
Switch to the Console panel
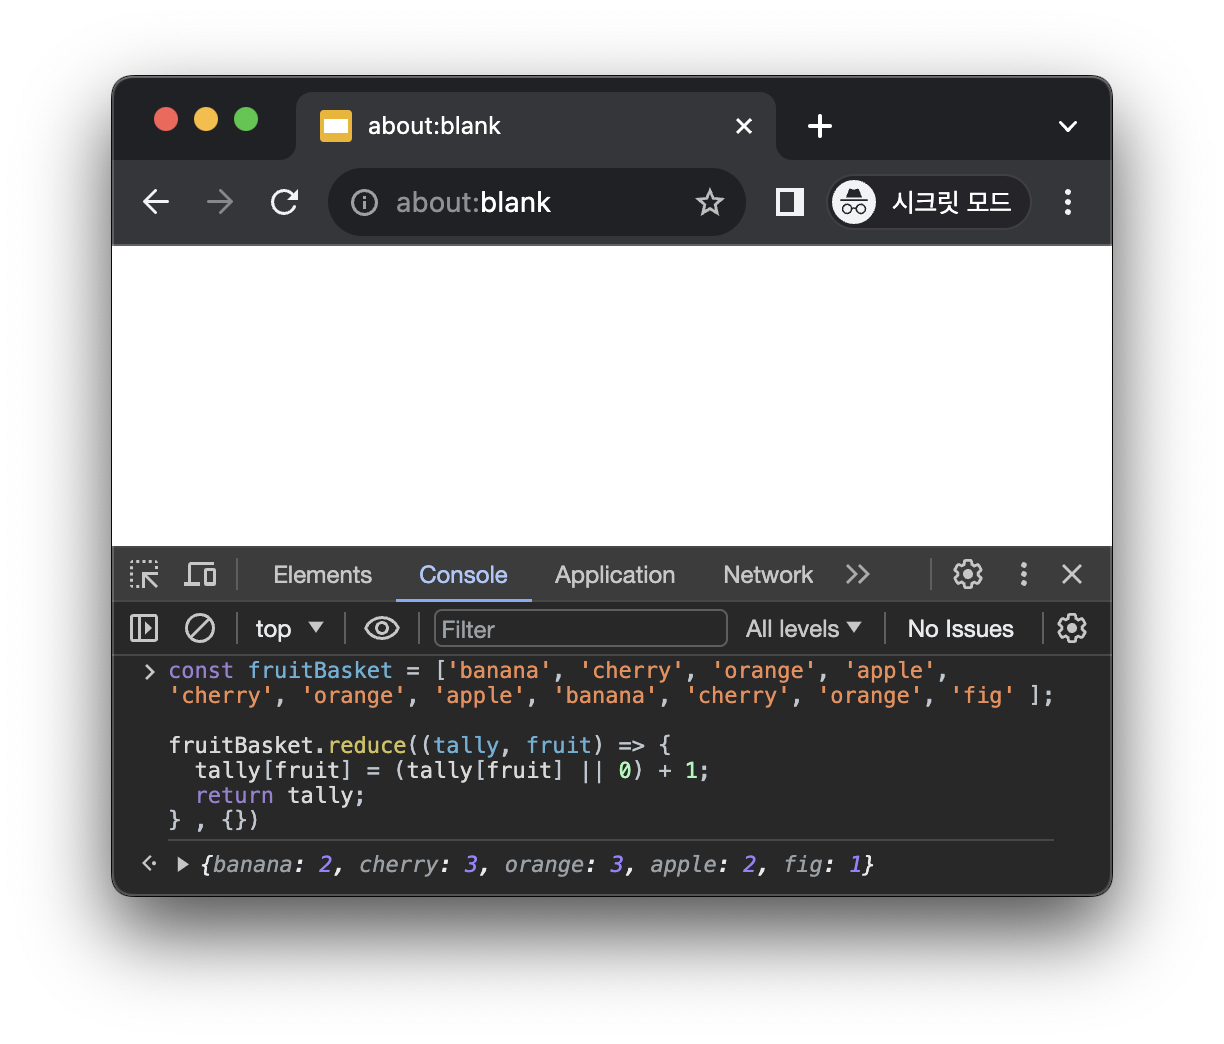(463, 575)
